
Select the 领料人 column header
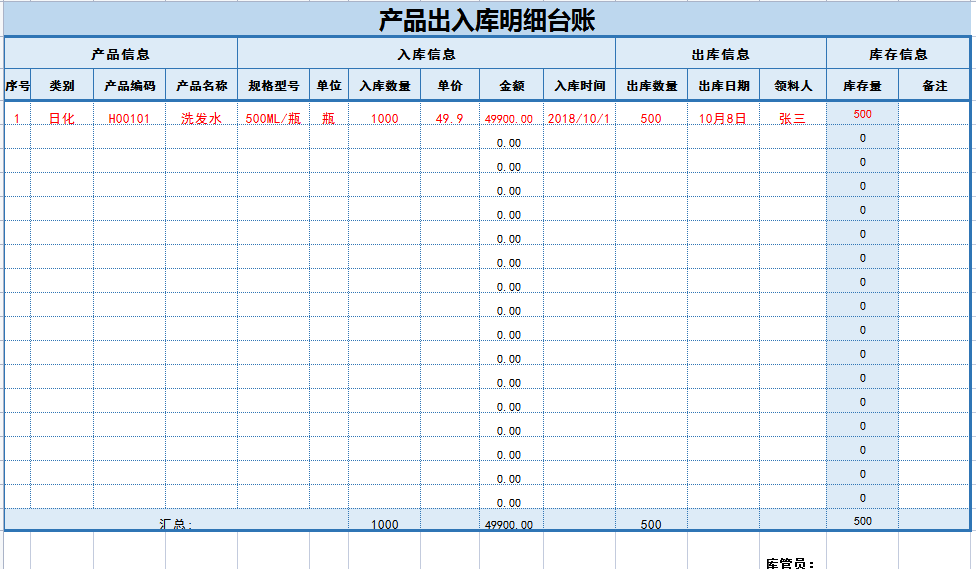coord(793,85)
